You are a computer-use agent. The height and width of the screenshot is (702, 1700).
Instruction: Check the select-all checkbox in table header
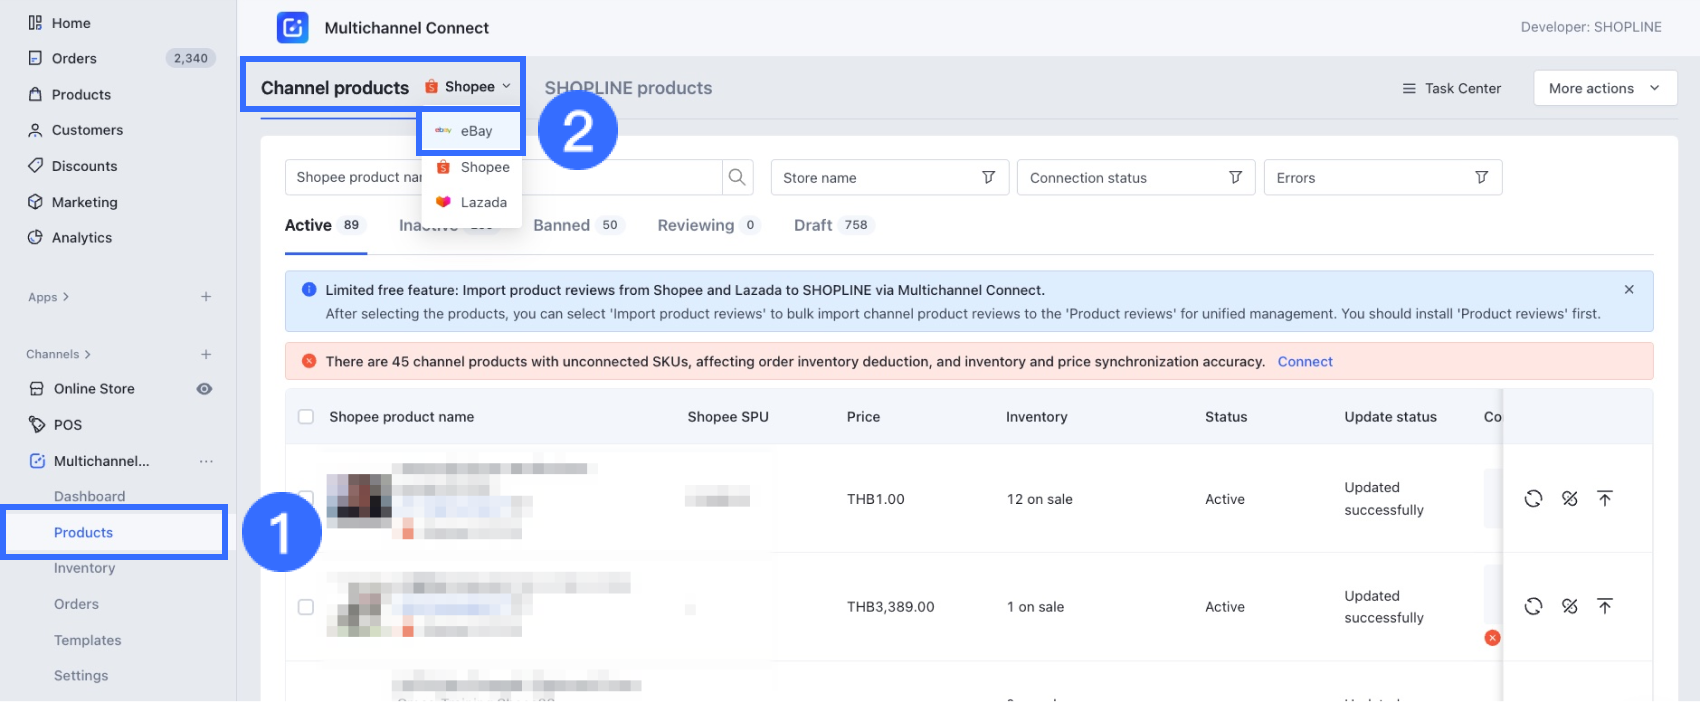pos(306,417)
